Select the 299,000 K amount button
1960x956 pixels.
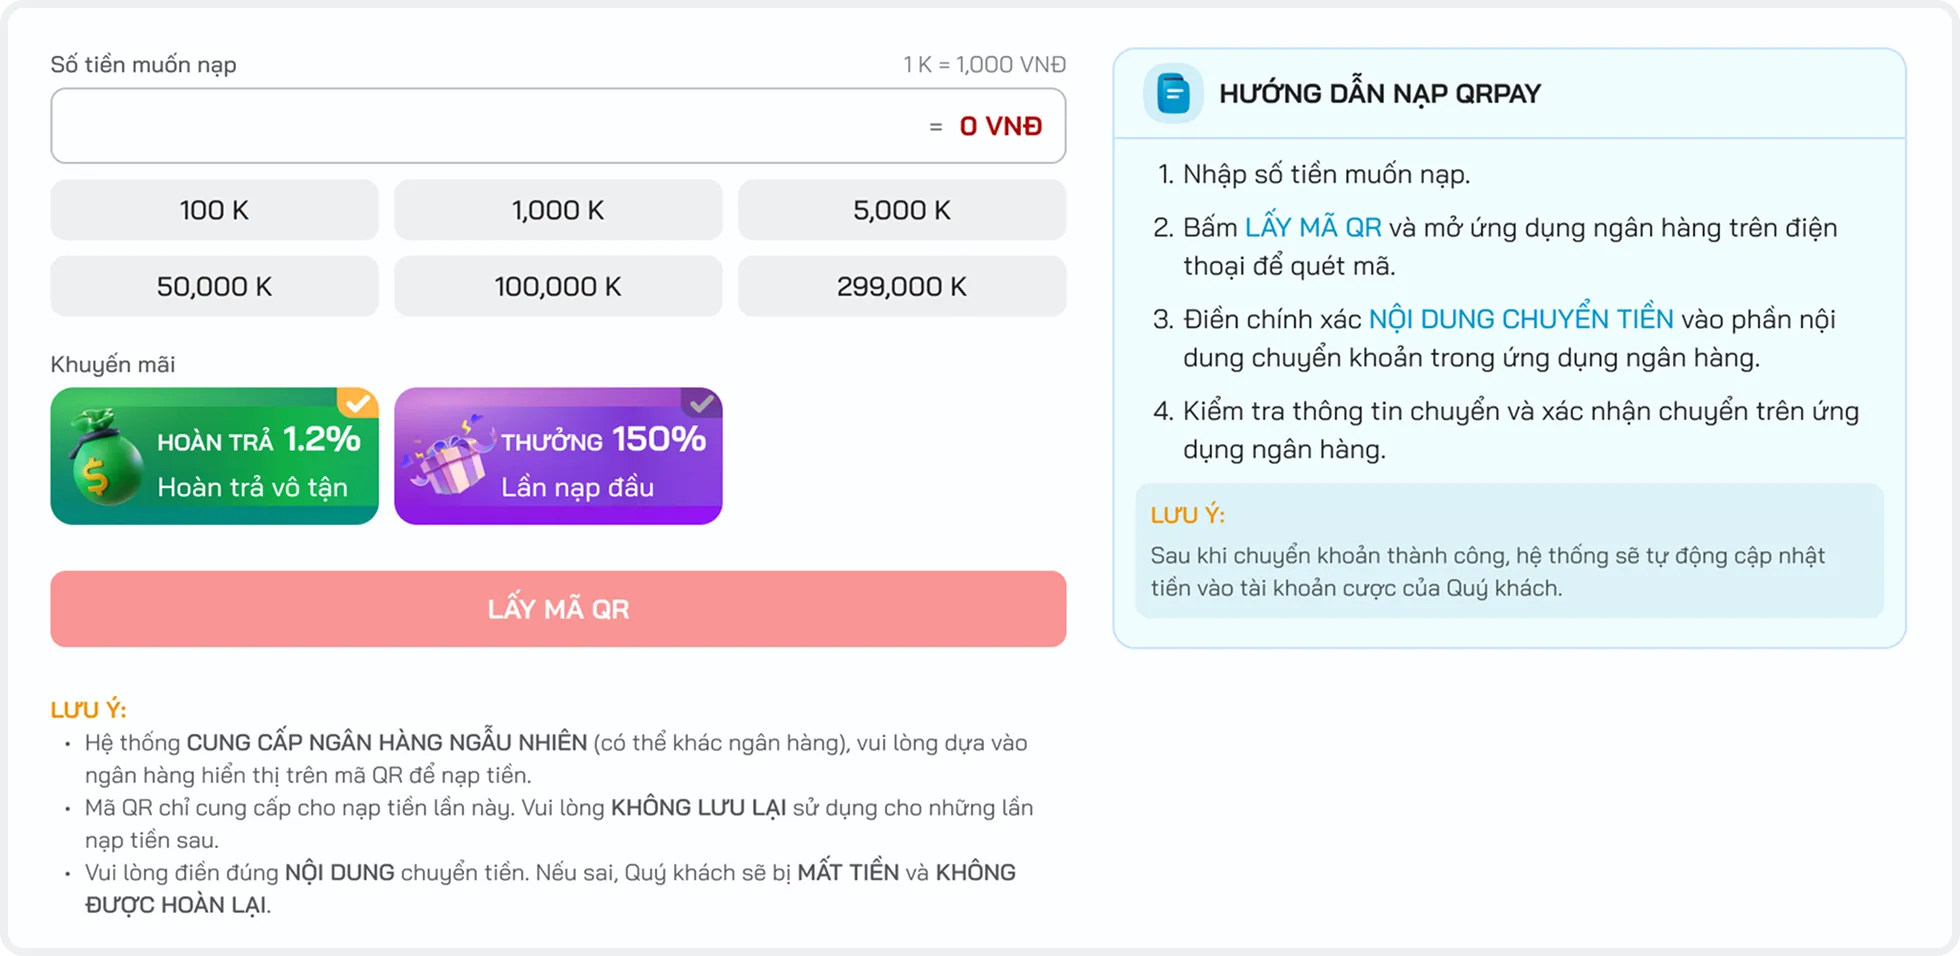pos(901,287)
